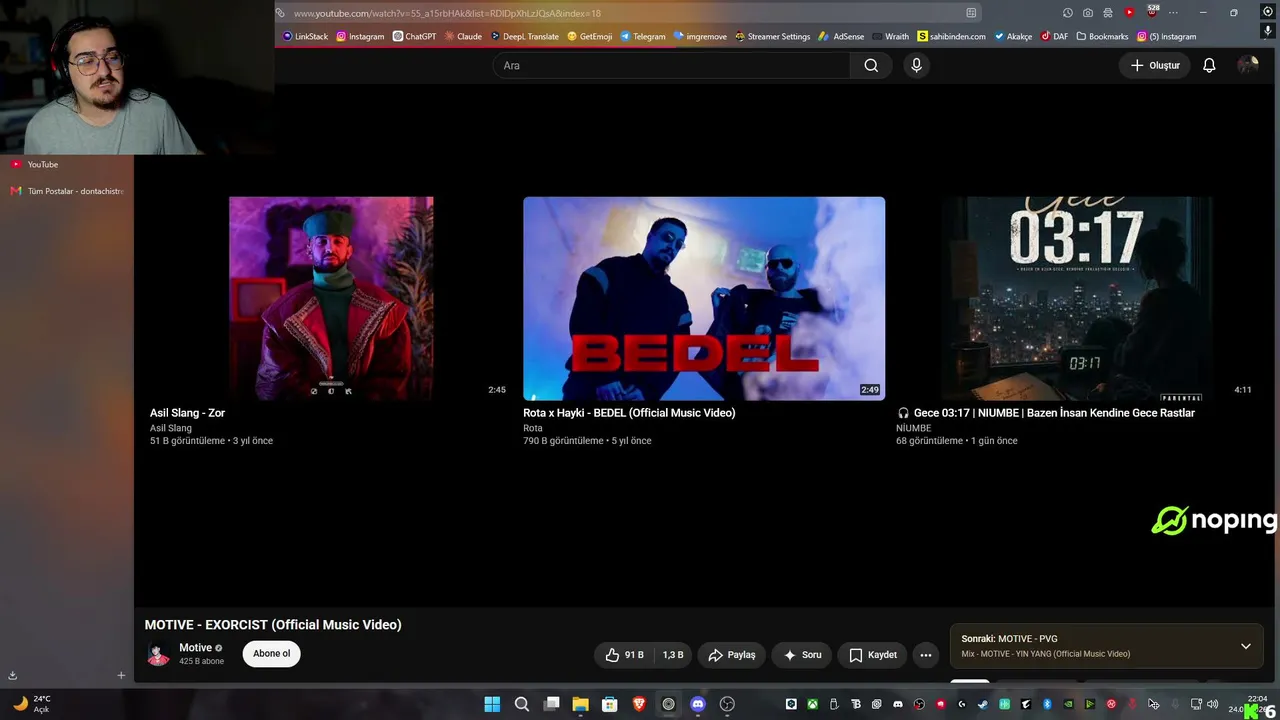1280x720 pixels.
Task: Play the Rota x Hayki BEDEL thumbnail
Action: tap(704, 298)
